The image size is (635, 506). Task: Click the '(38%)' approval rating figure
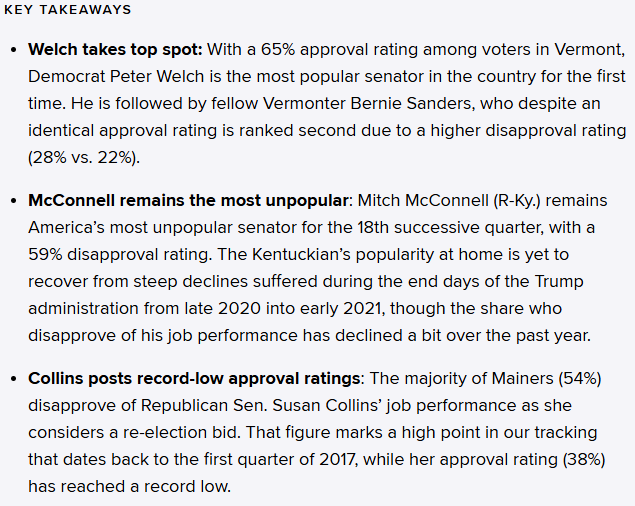(x=584, y=459)
